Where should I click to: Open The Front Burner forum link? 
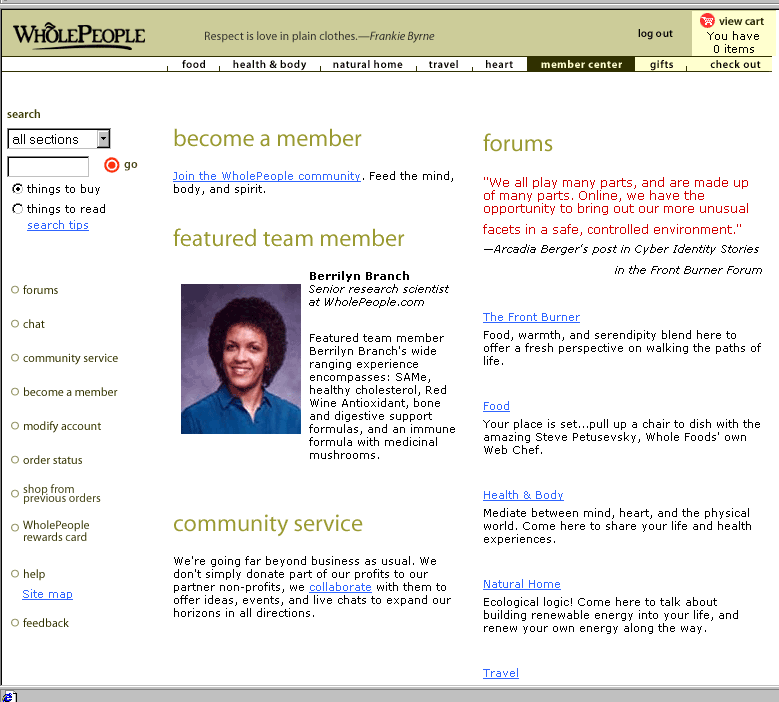(x=531, y=317)
